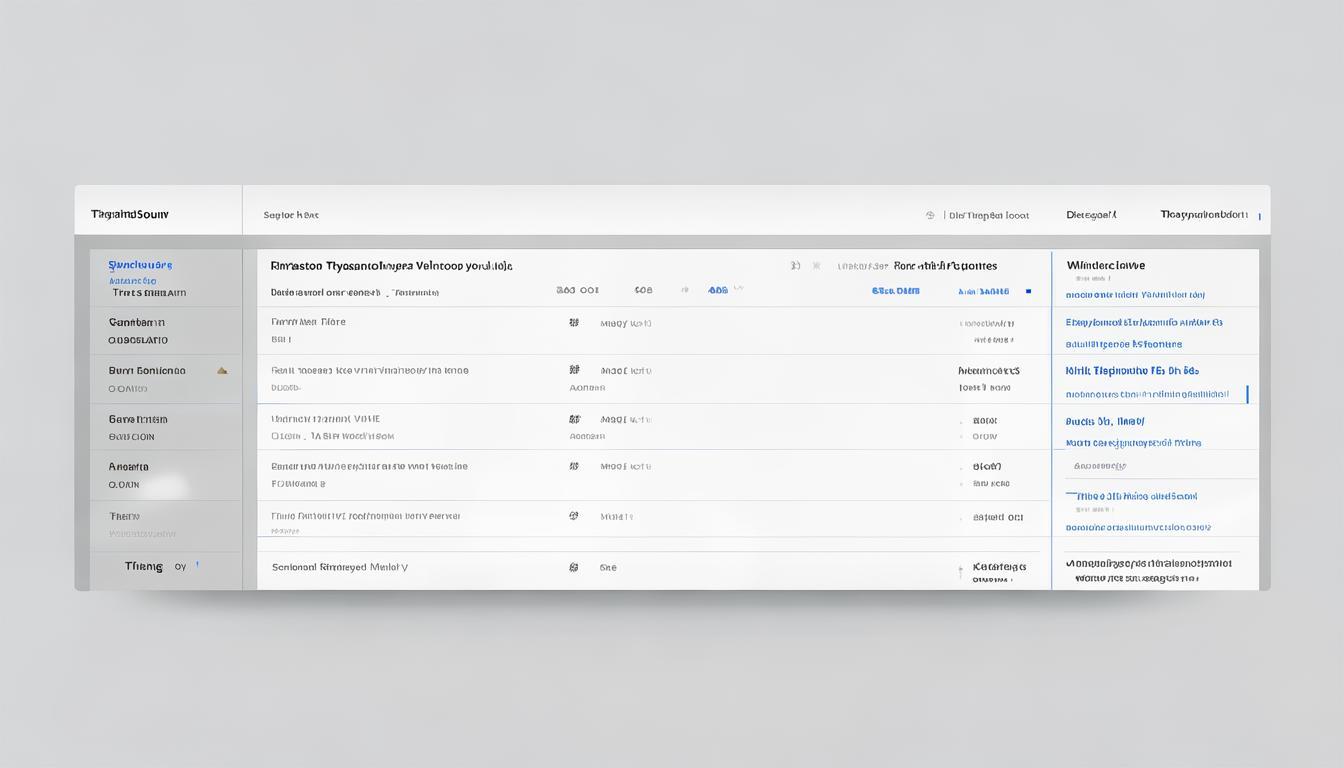Click the globe icon in the top bar
The height and width of the screenshot is (768, 1344).
click(930, 215)
